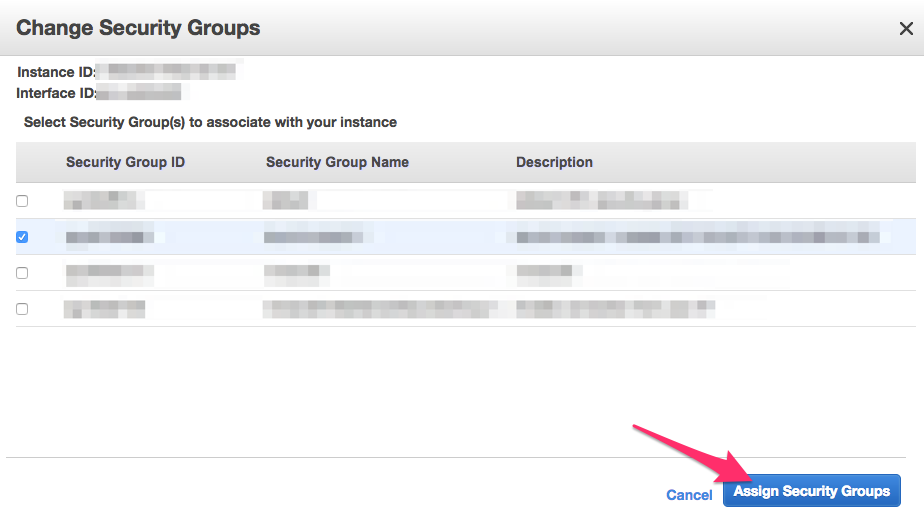Click the first row's Description text
This screenshot has width=924, height=519.
point(610,200)
